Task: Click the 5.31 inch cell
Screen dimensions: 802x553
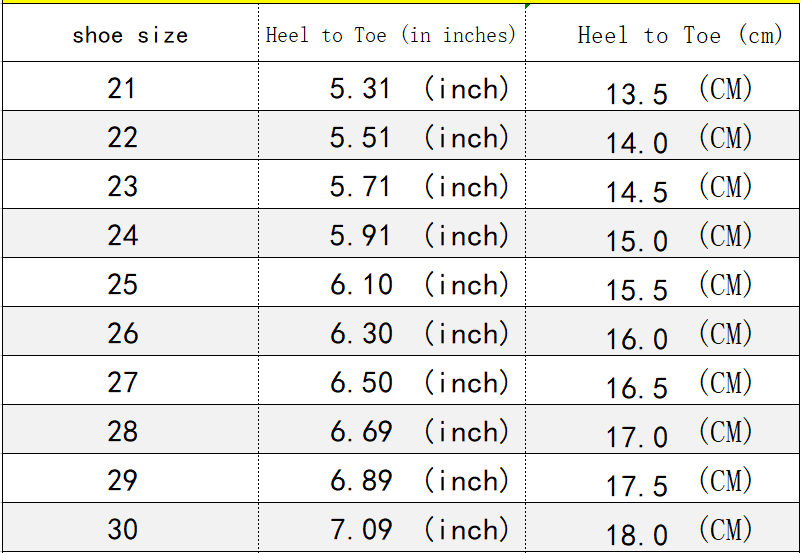Action: click(x=418, y=89)
